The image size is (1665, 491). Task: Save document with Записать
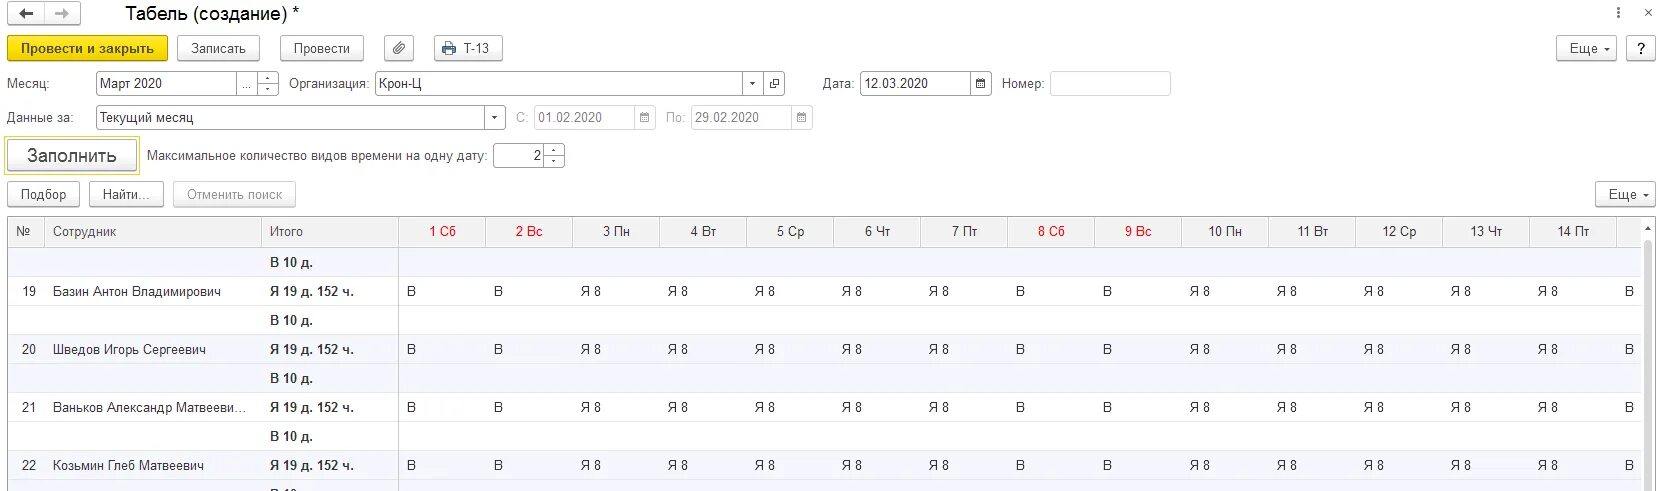click(x=218, y=48)
